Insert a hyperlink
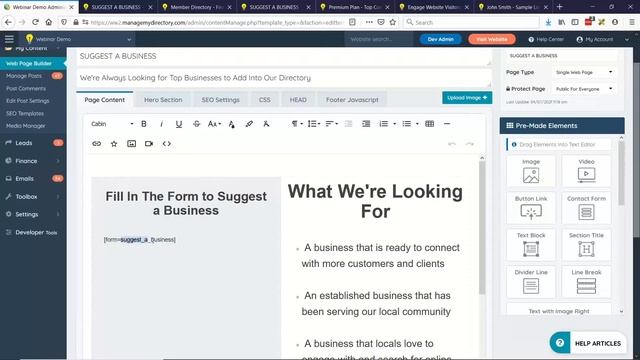 click(96, 144)
